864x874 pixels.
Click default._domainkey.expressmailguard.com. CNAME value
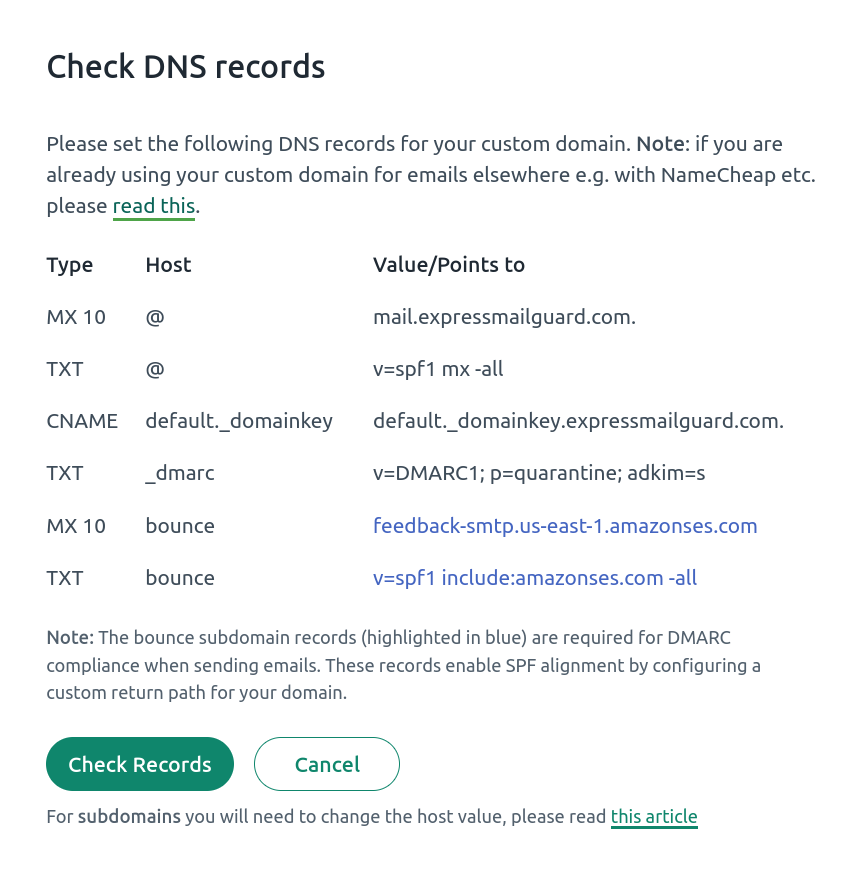tap(578, 421)
